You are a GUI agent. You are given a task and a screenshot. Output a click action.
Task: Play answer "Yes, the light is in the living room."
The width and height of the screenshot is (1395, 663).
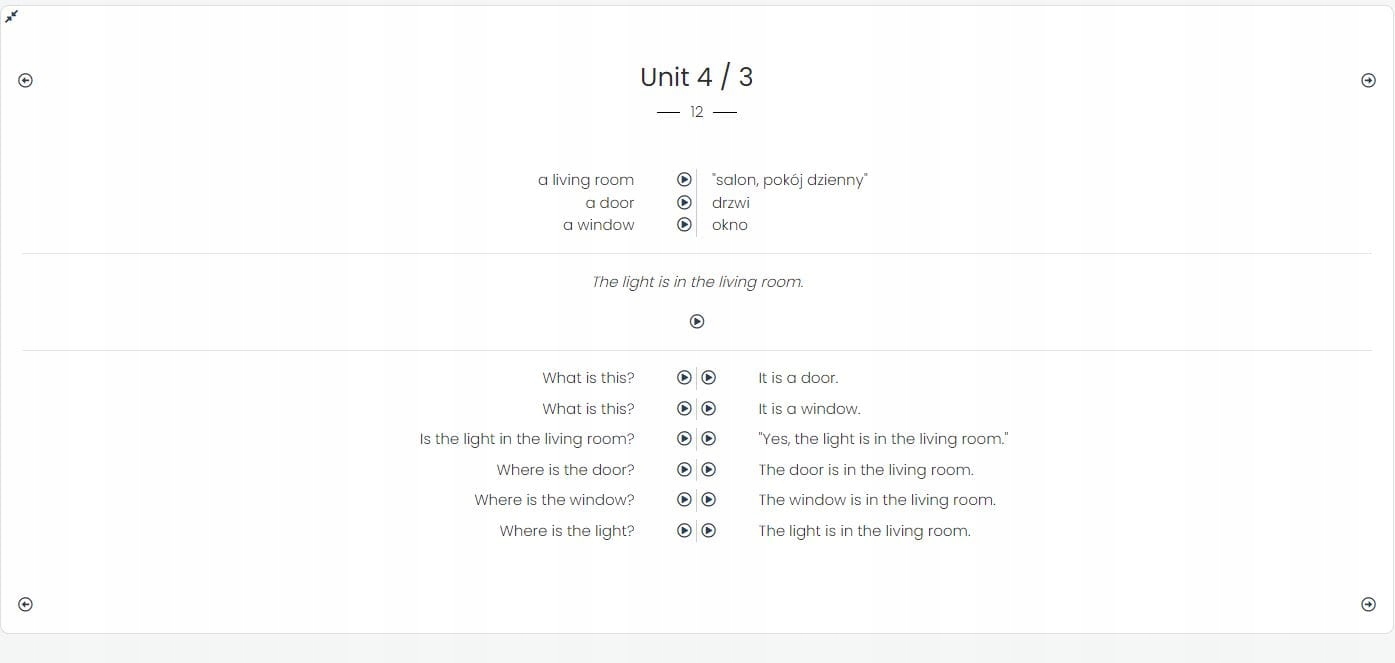pos(709,439)
